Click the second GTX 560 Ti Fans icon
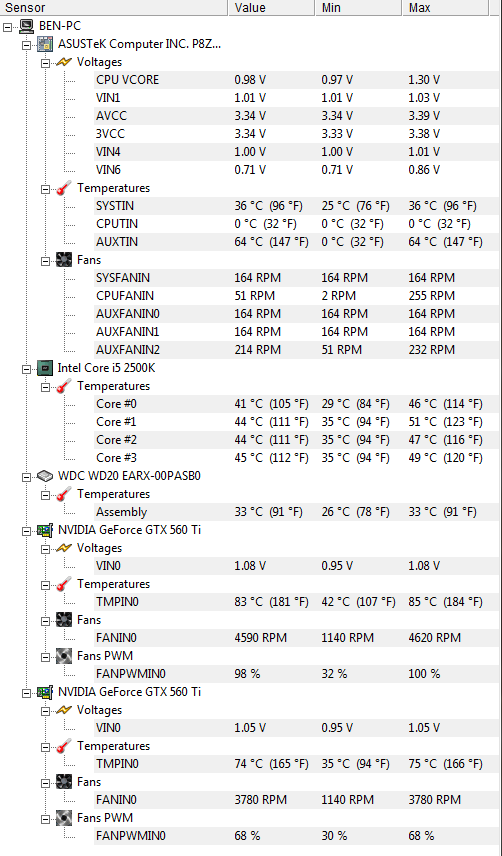Image resolution: width=502 pixels, height=856 pixels. [64, 782]
